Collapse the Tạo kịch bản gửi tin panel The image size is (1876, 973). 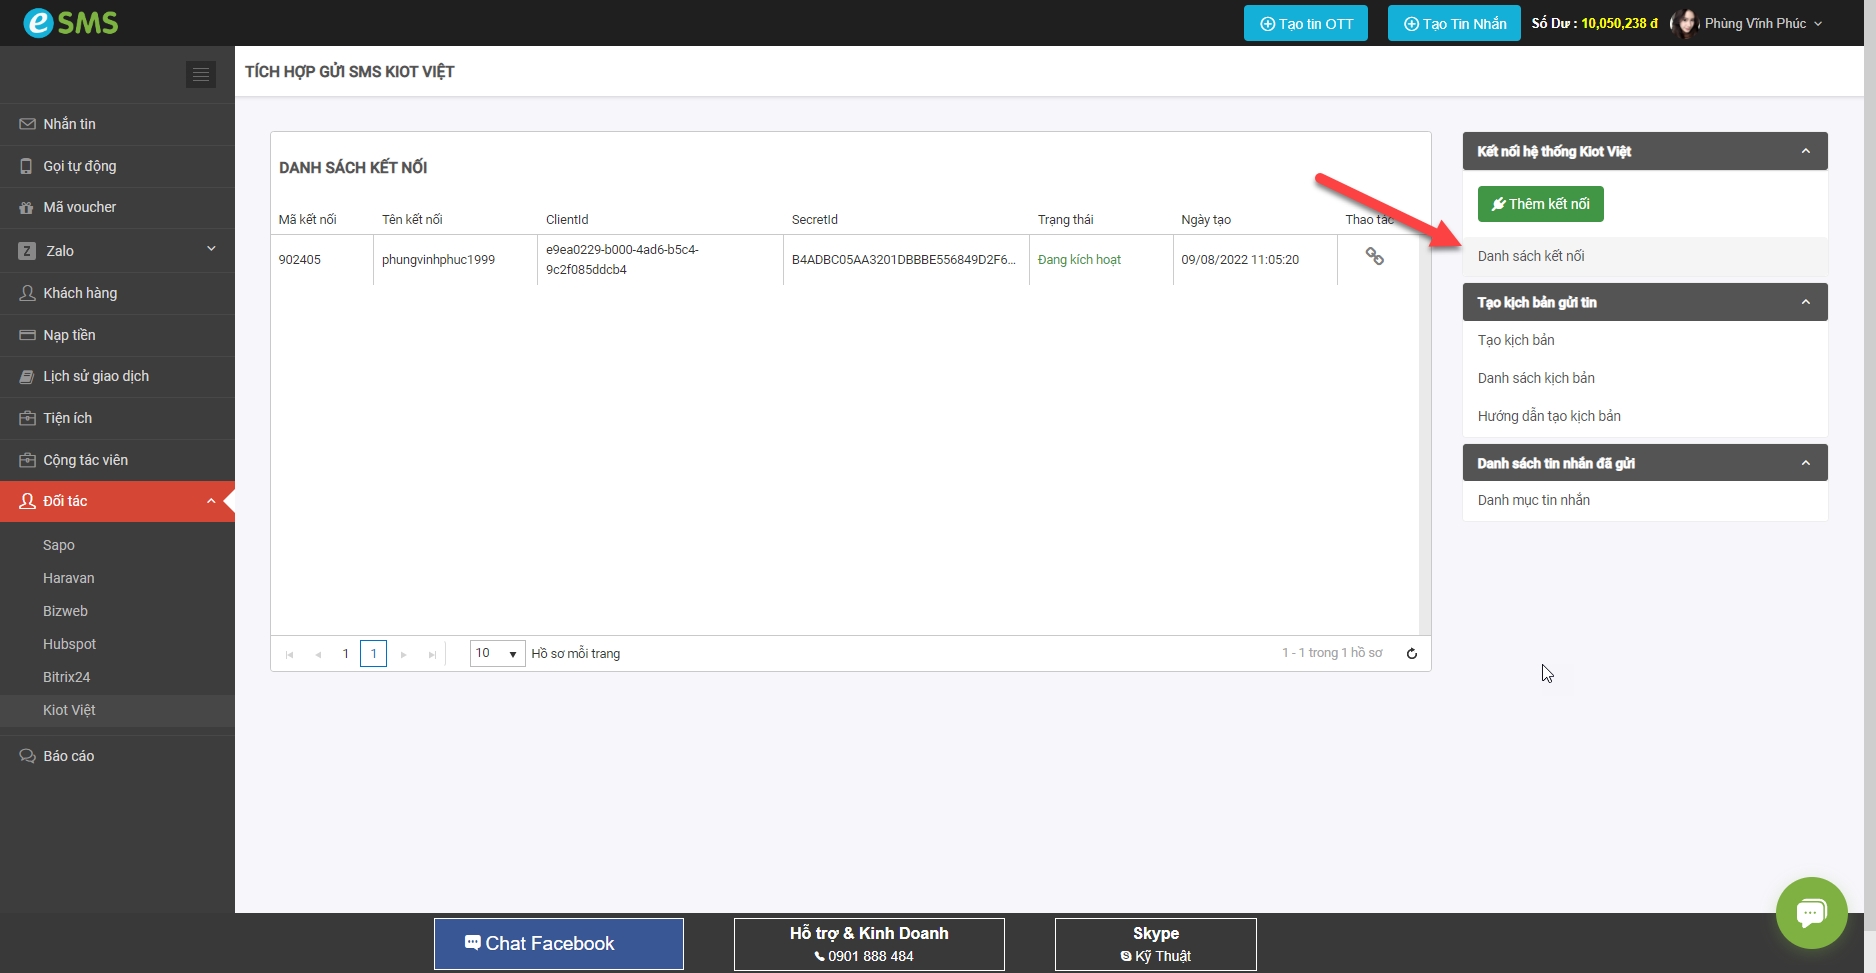(x=1805, y=302)
